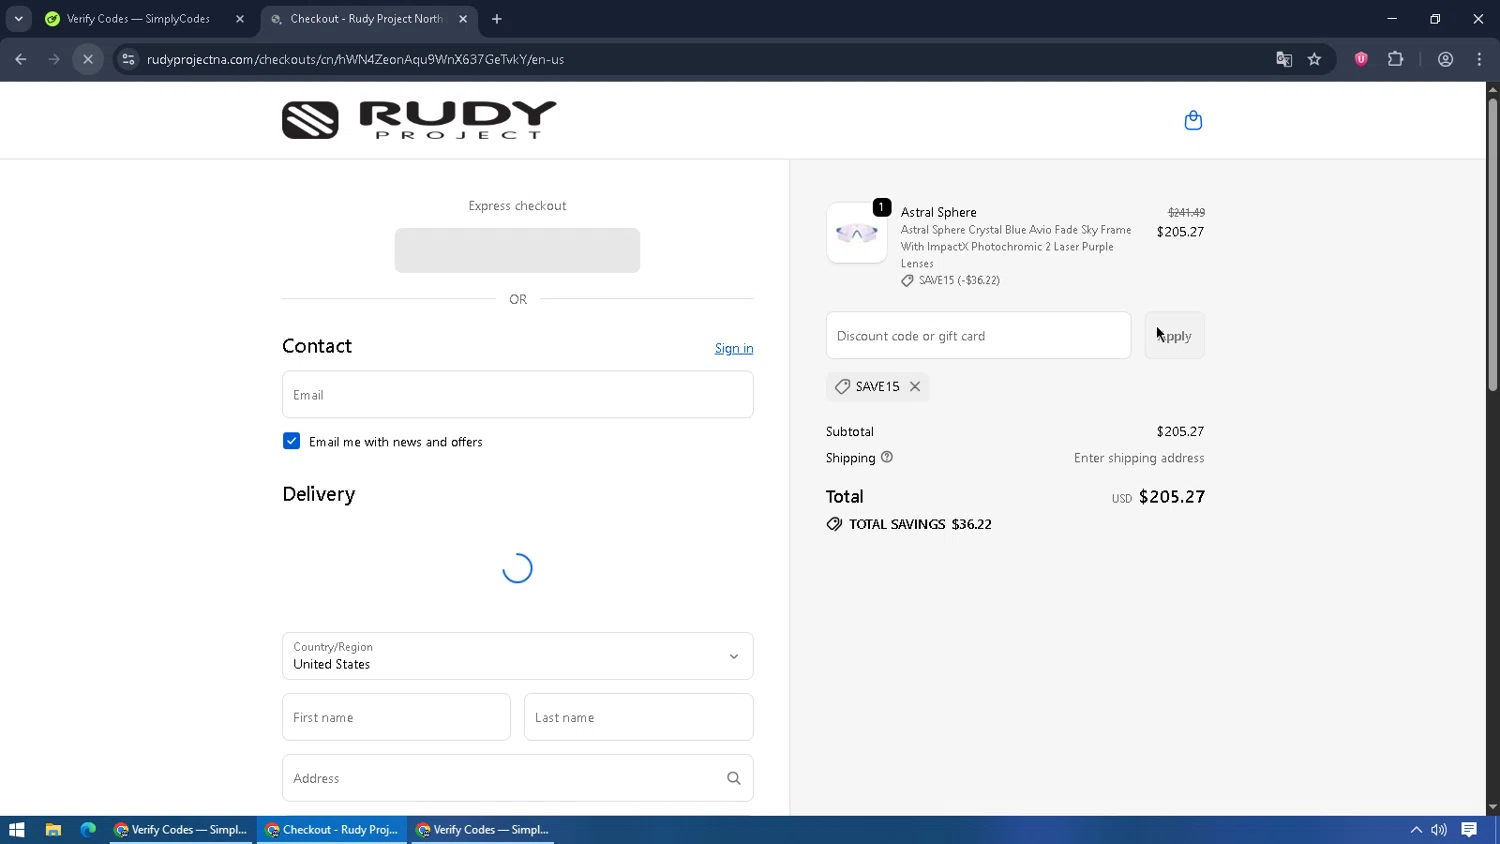
Task: Open the shopping bag cart icon
Action: tap(1193, 120)
